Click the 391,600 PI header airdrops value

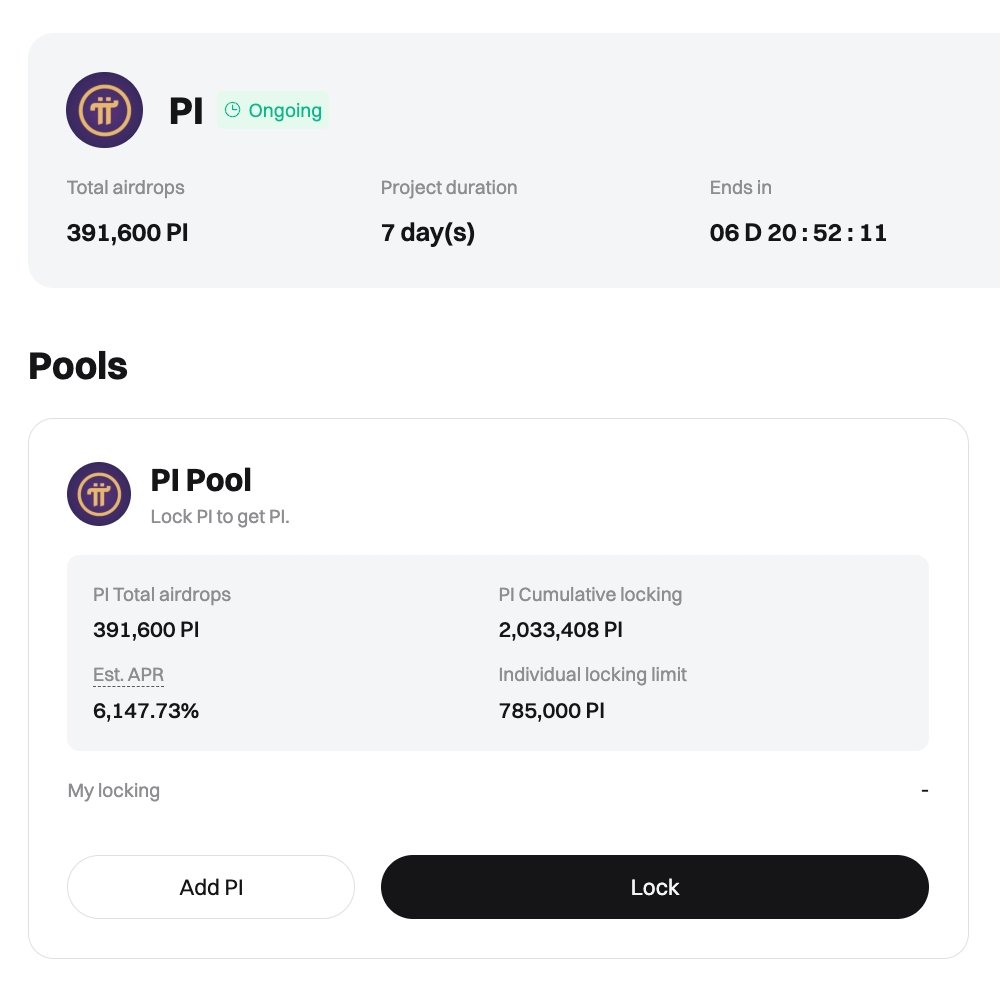click(x=128, y=233)
